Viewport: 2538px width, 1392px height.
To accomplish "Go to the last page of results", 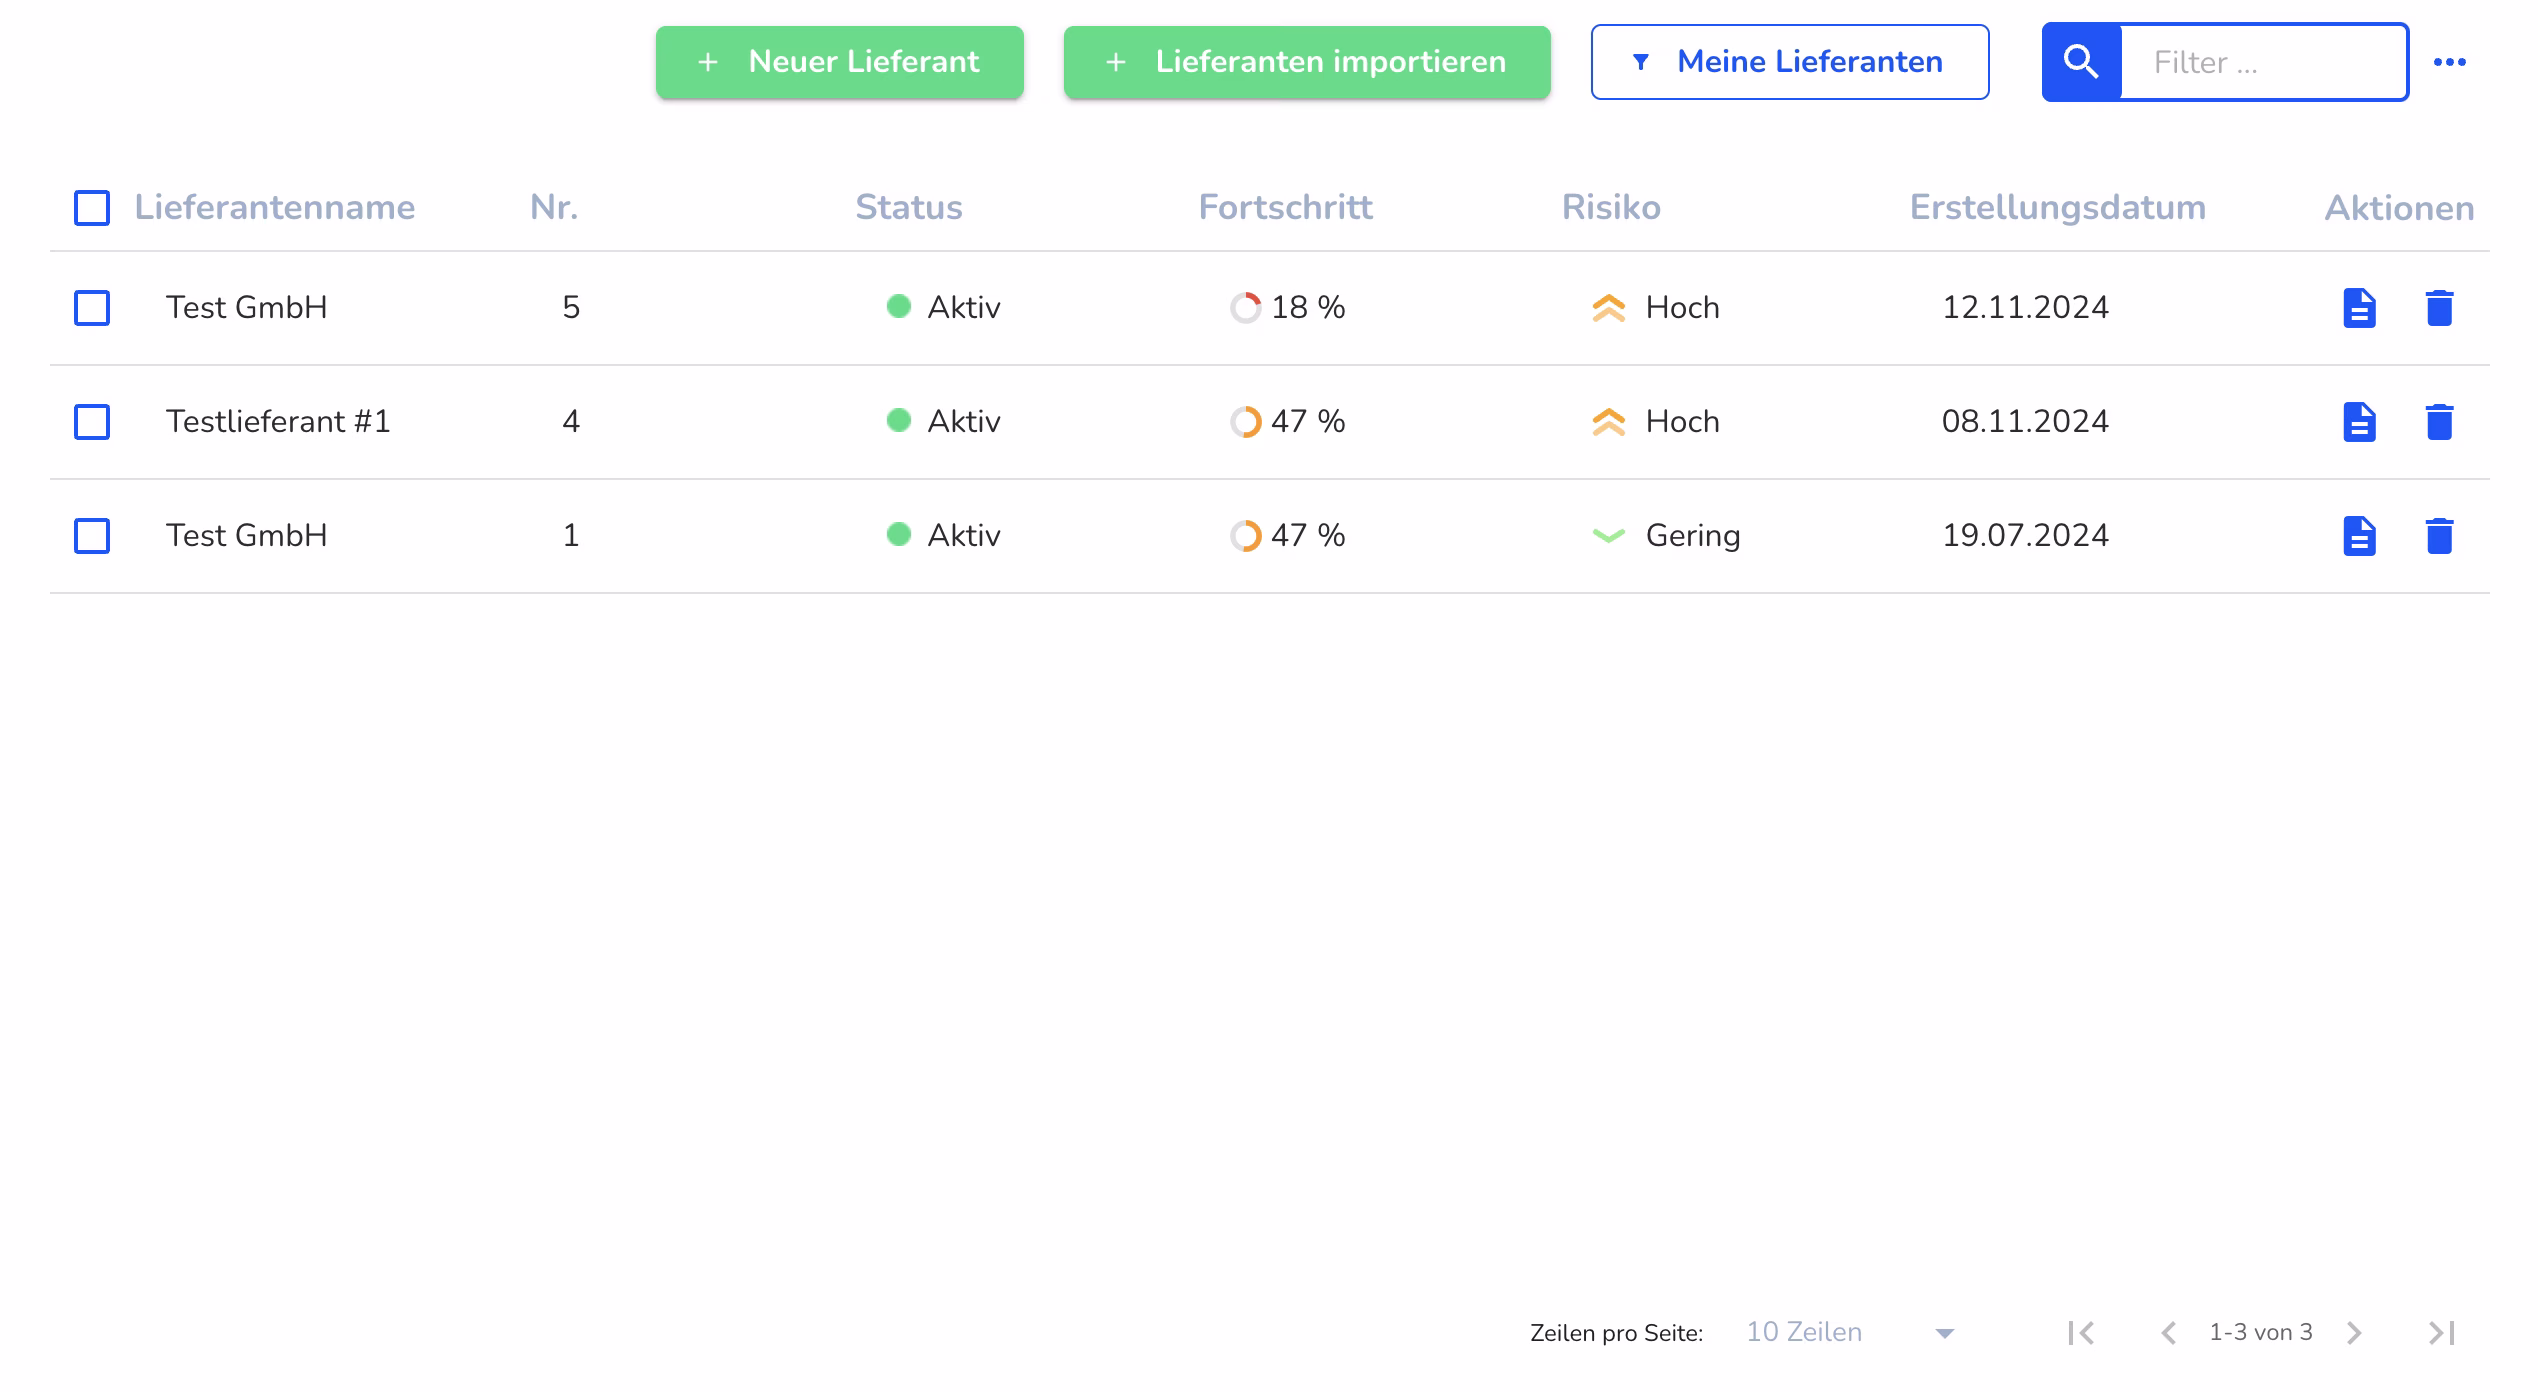I will coord(2441,1332).
